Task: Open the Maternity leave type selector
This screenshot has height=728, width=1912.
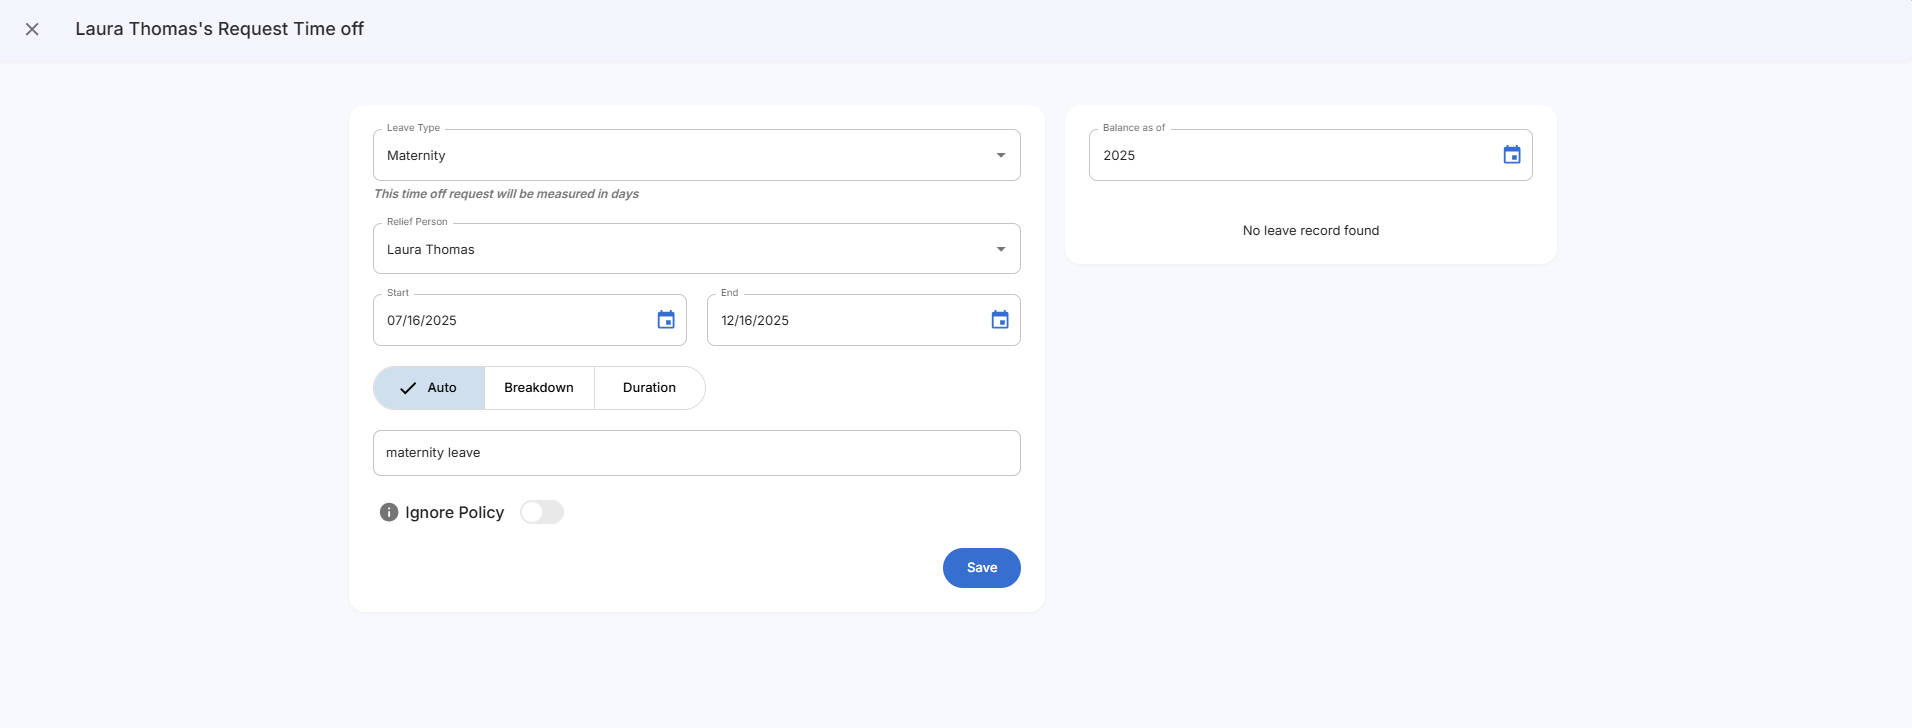Action: coord(680,155)
